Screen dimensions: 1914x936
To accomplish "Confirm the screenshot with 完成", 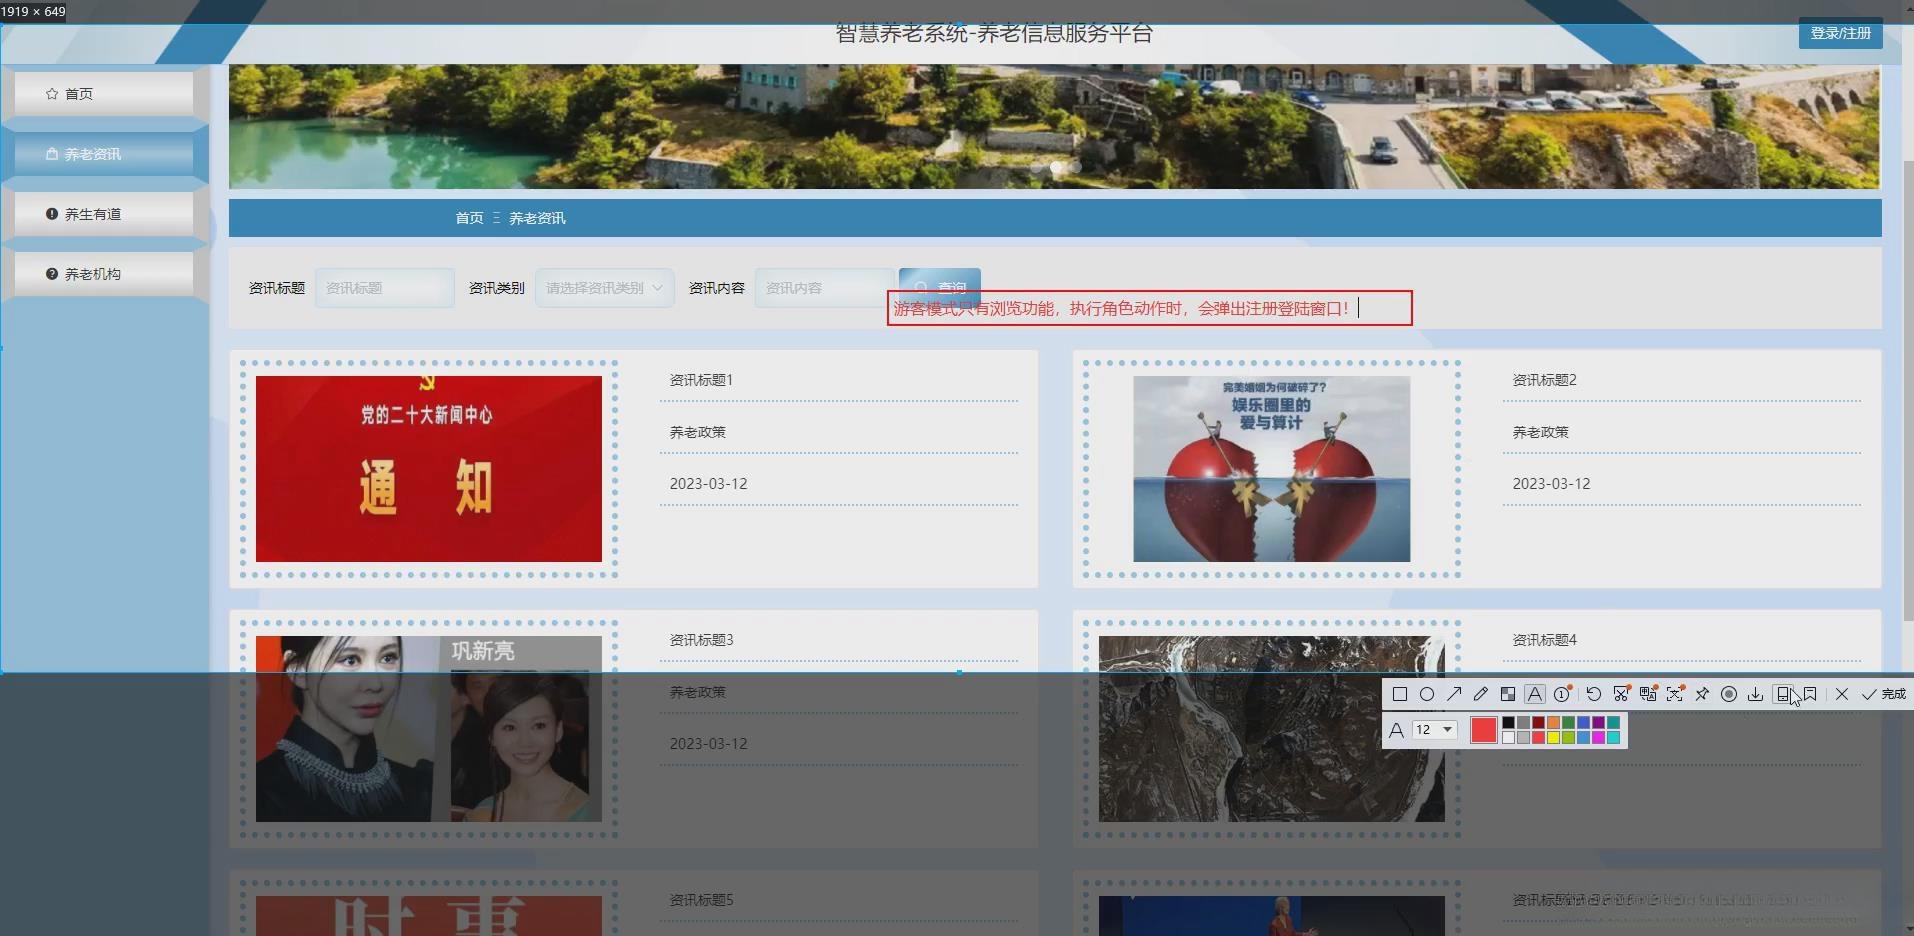I will (x=1884, y=694).
